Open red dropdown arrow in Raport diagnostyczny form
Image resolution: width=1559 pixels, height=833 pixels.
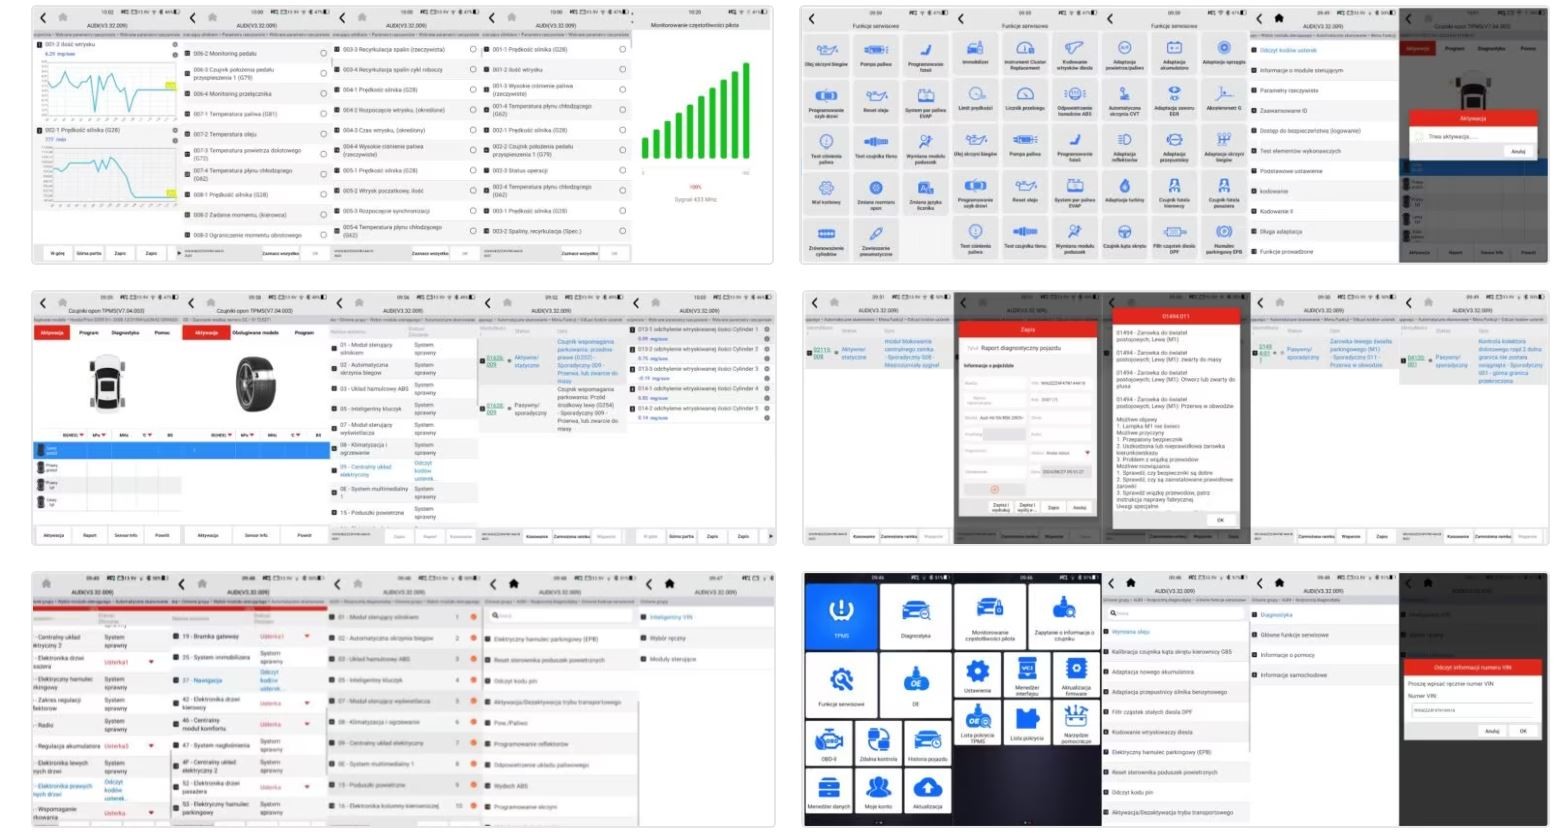1087,453
